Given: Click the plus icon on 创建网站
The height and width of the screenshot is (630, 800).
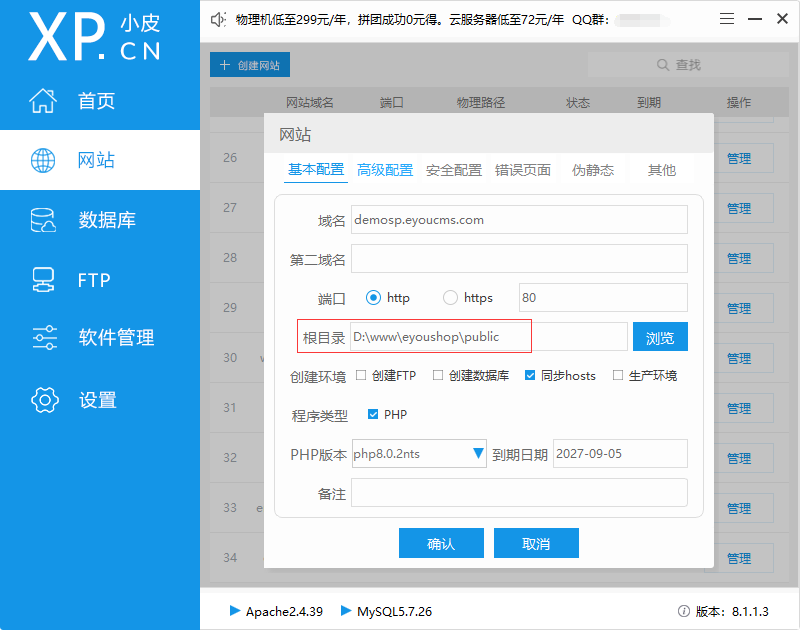Looking at the screenshot, I should 224,65.
